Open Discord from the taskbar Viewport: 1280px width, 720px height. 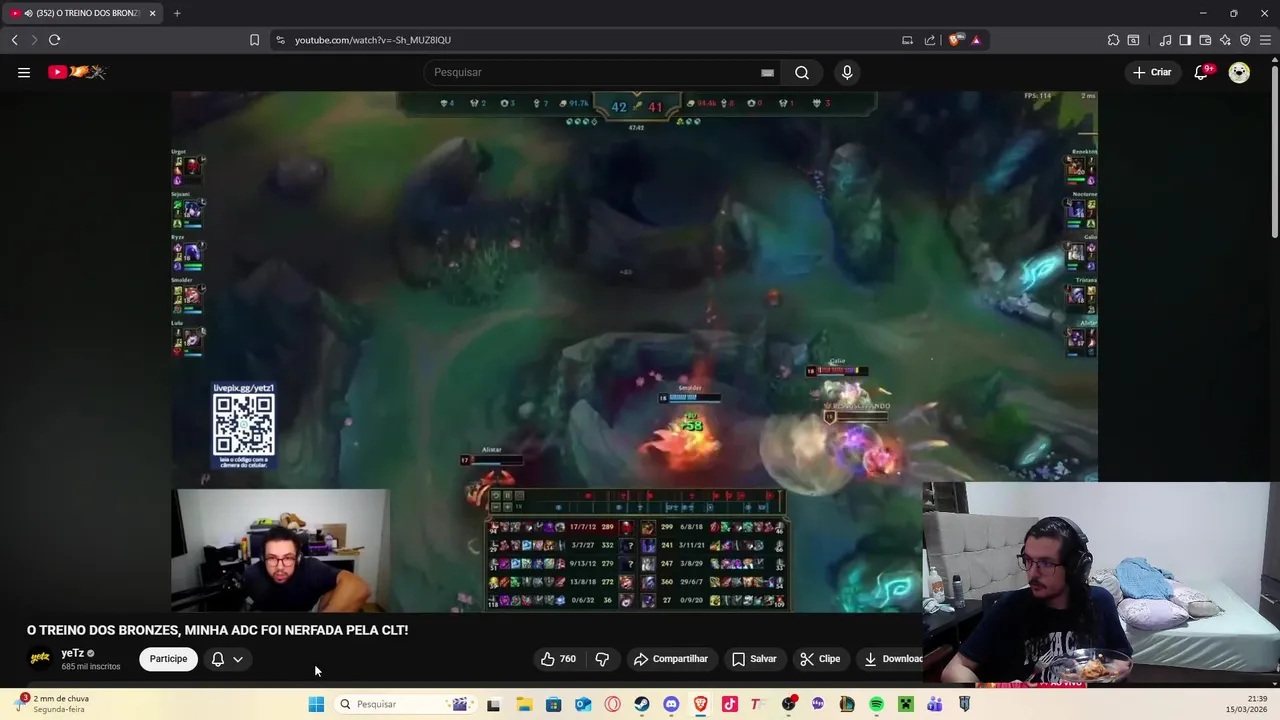pos(671,704)
